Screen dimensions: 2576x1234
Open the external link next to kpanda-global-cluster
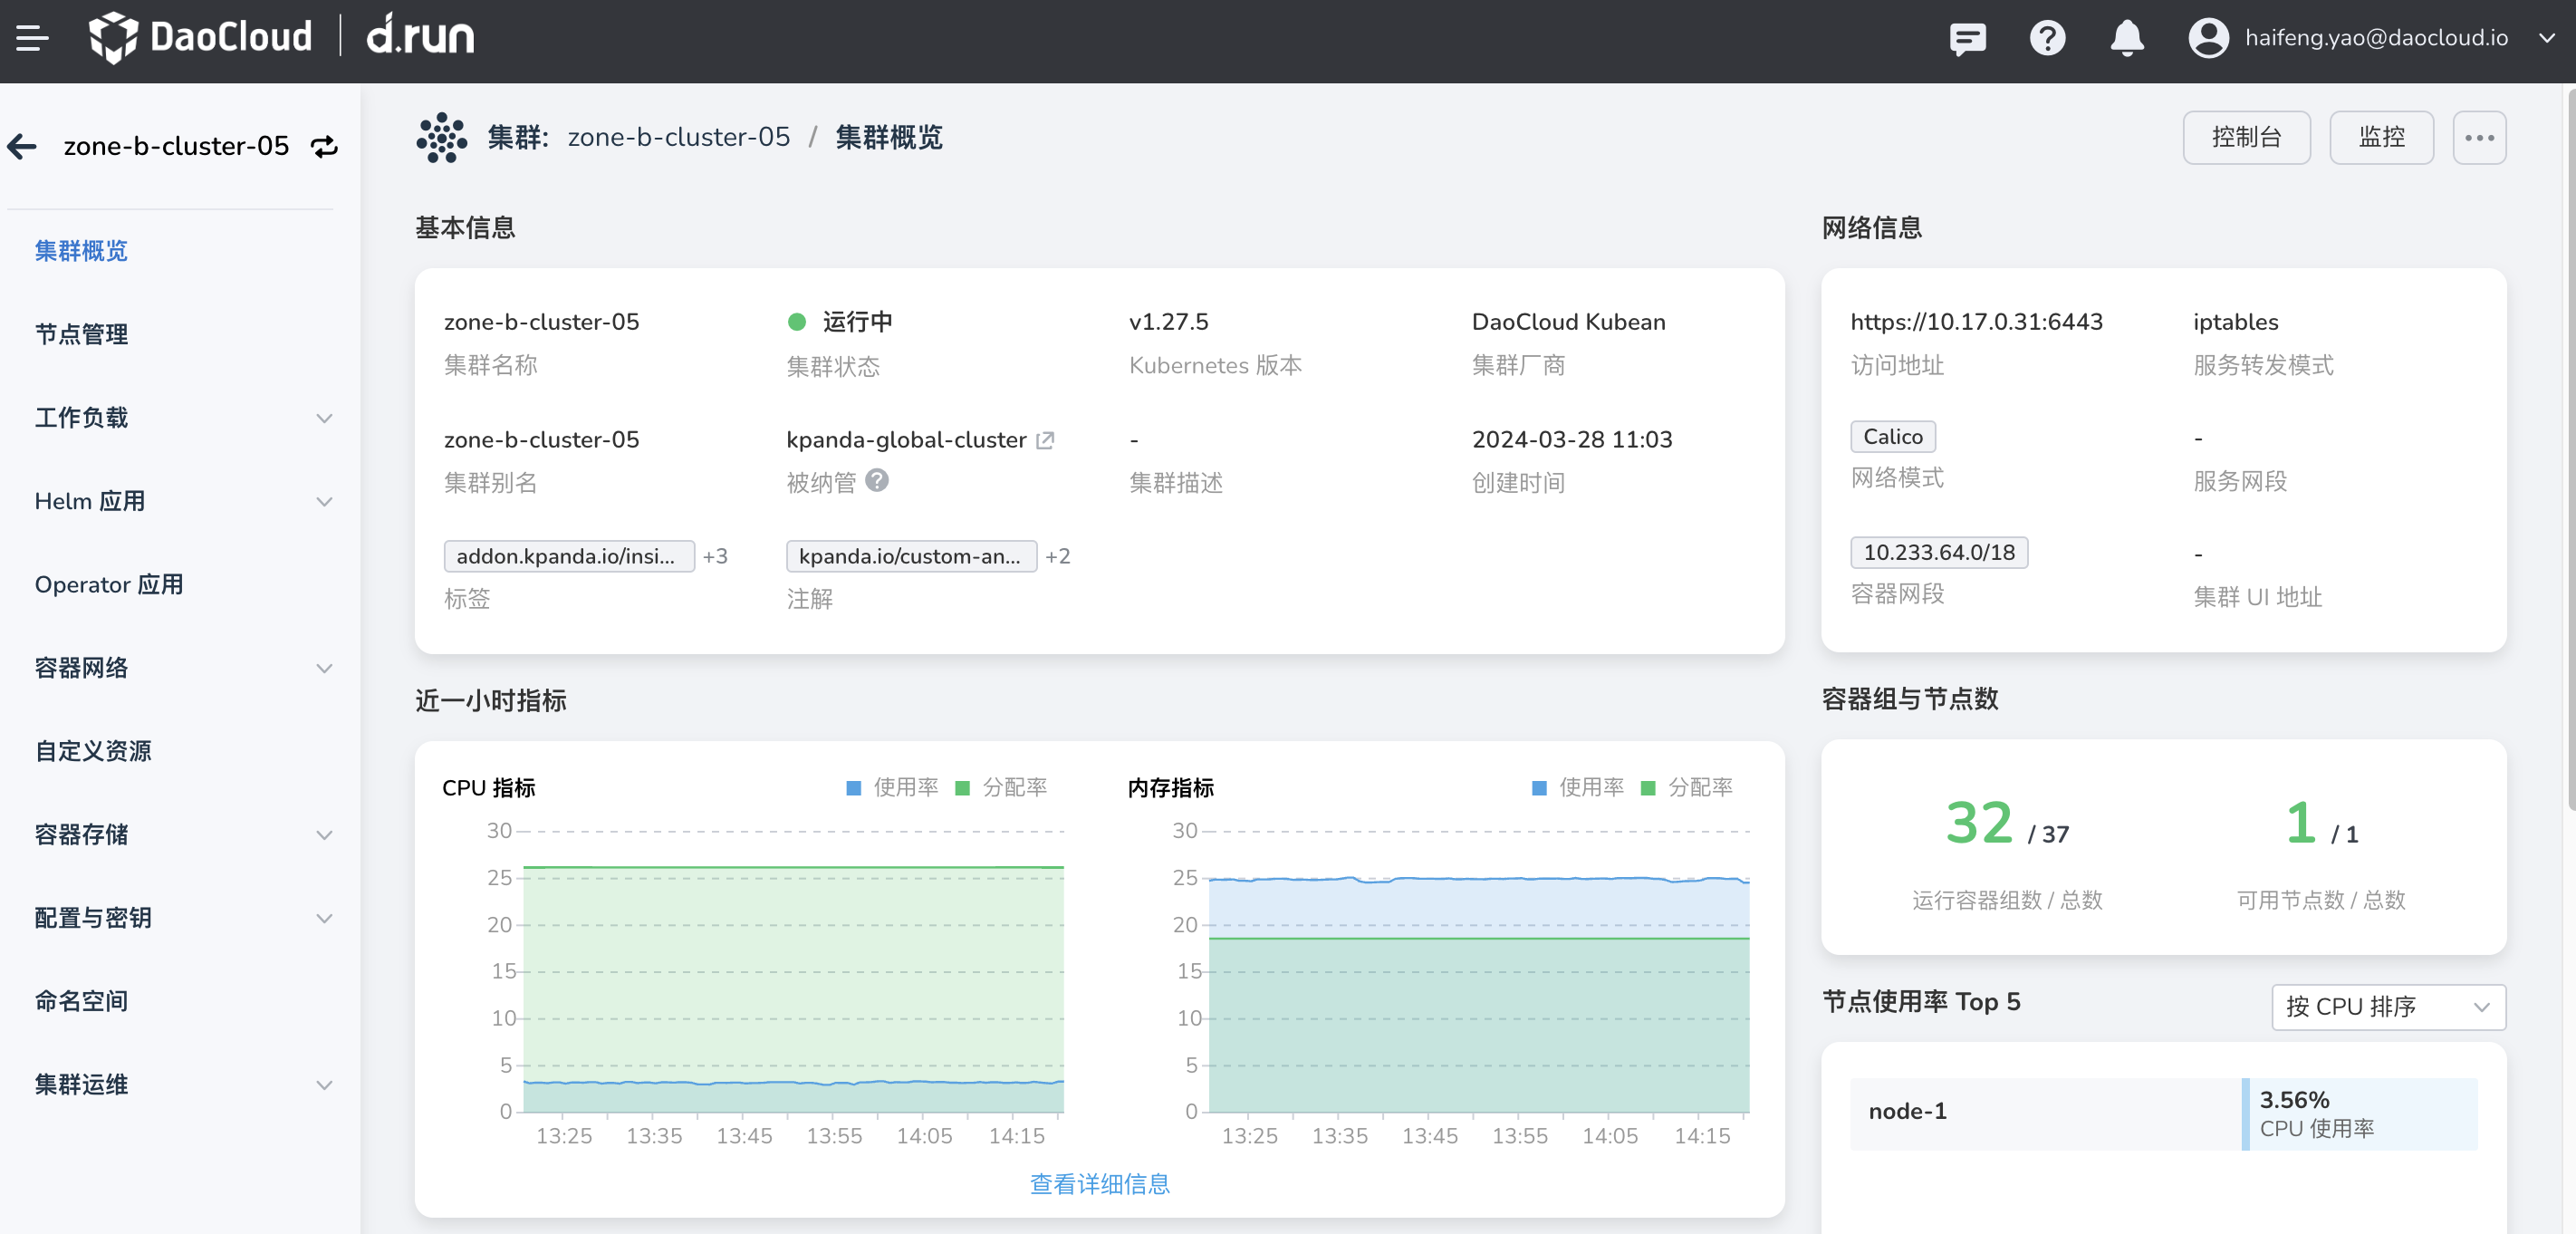coord(1045,440)
